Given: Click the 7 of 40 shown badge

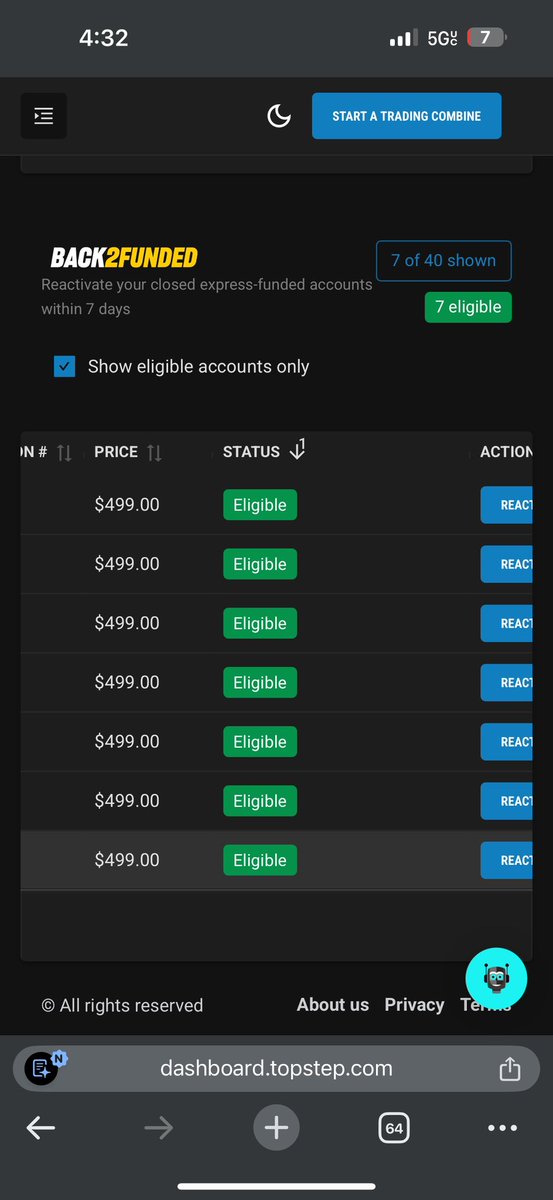Looking at the screenshot, I should [443, 260].
